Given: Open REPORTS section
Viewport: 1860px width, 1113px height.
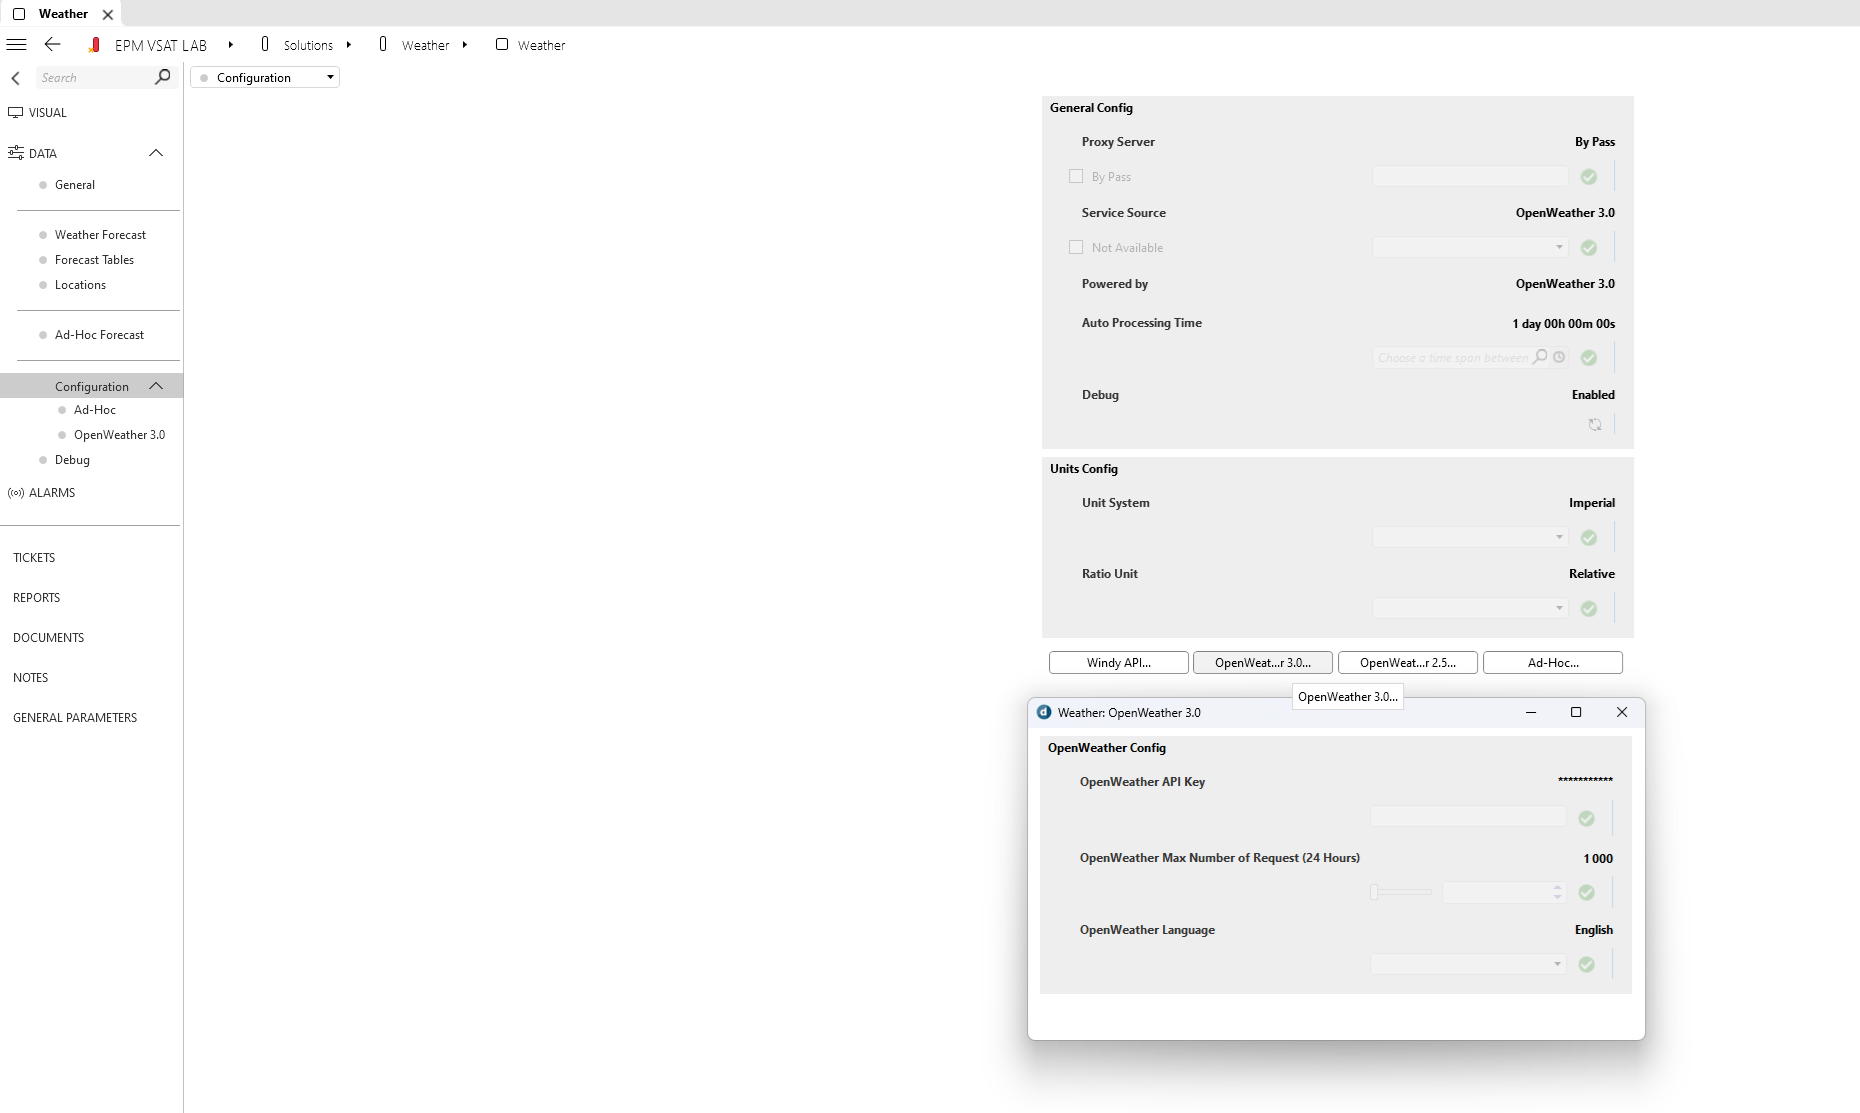Looking at the screenshot, I should point(37,598).
